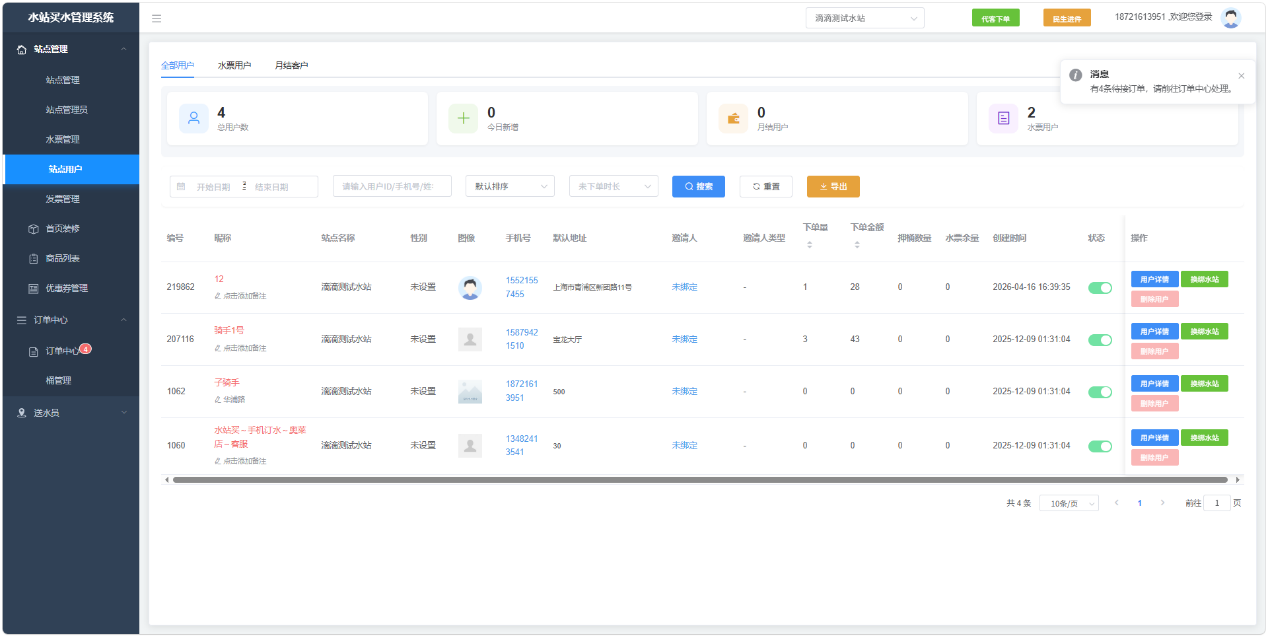Click the image thumbnail of user 1062
The height and width of the screenshot is (636, 1268).
pyautogui.click(x=470, y=392)
